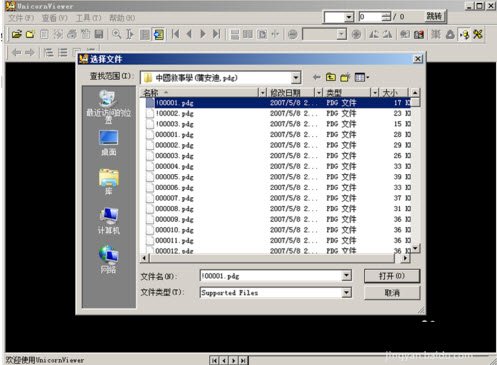Click the dialog's go-back arrow icon
Image resolution: width=497 pixels, height=365 pixels.
(x=316, y=77)
